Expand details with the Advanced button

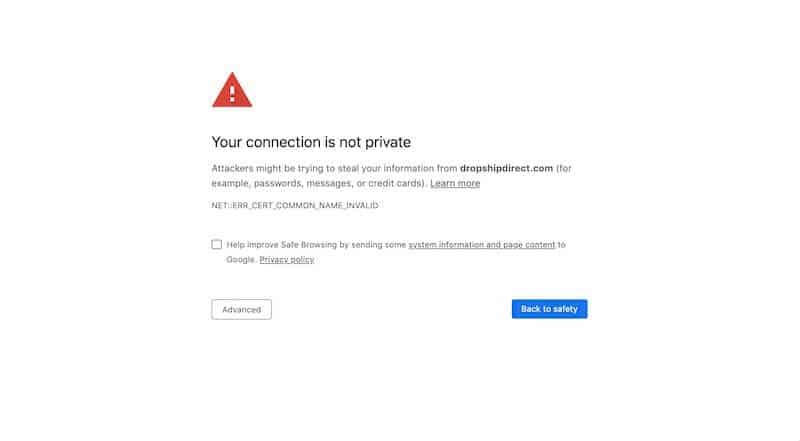coord(241,309)
